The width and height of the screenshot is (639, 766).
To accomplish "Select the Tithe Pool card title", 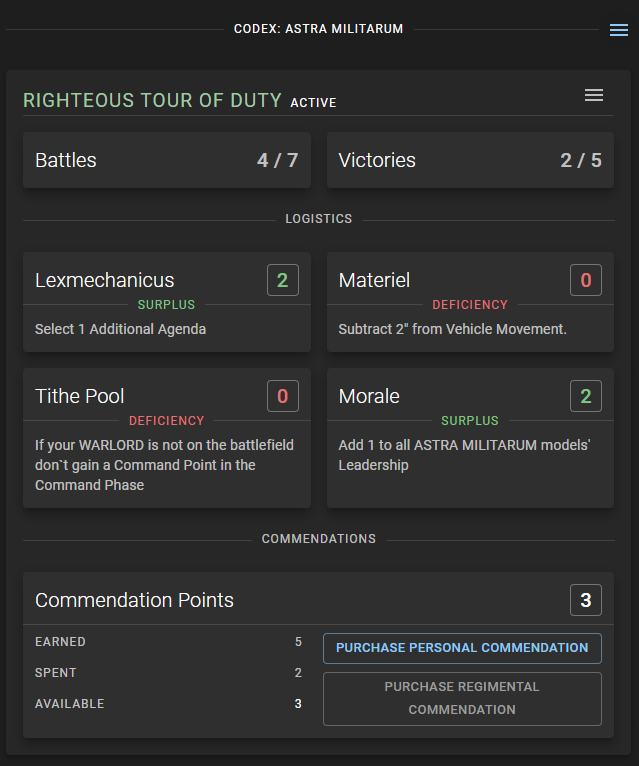I will (80, 397).
